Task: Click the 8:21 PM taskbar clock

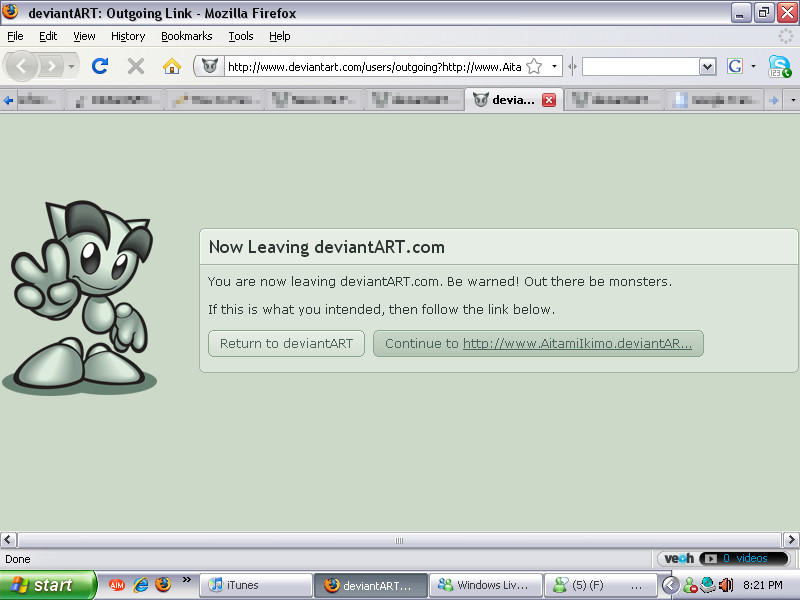Action: click(x=763, y=585)
